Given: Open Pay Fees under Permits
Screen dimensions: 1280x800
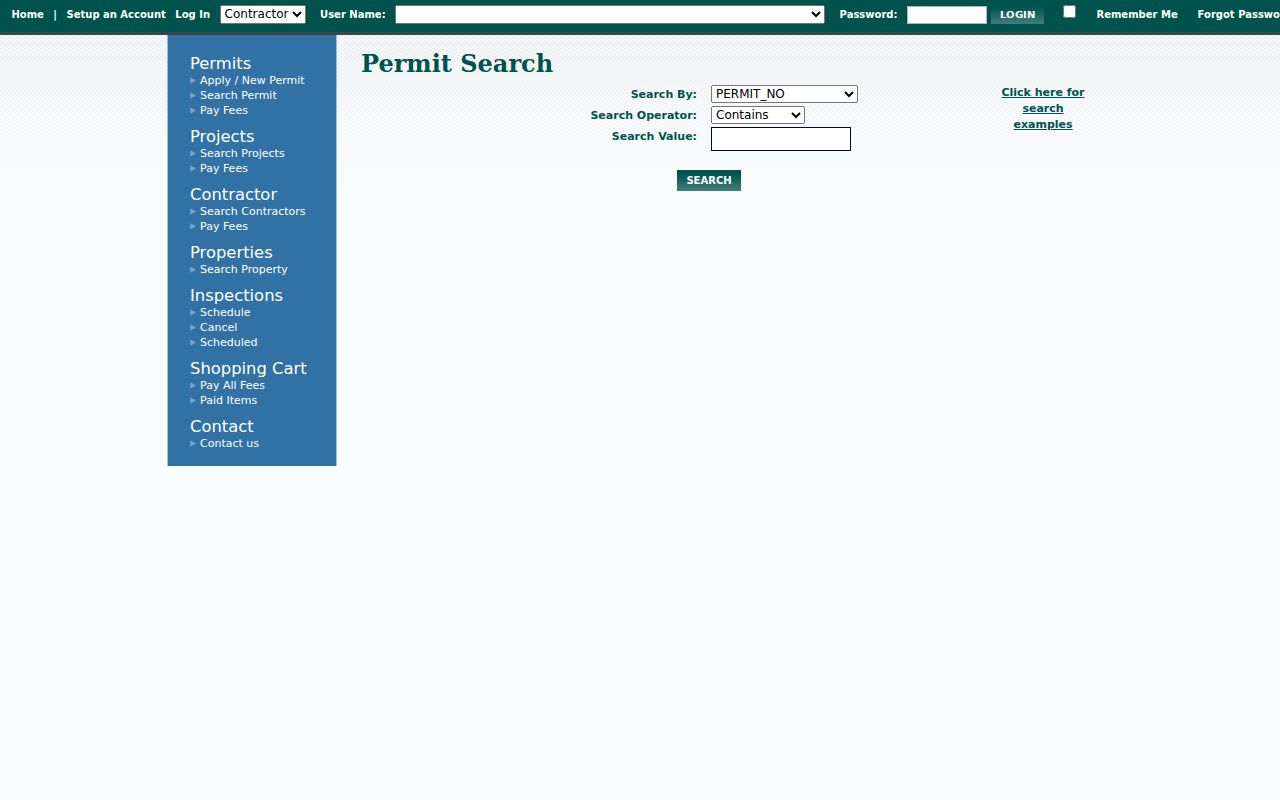Looking at the screenshot, I should point(224,110).
